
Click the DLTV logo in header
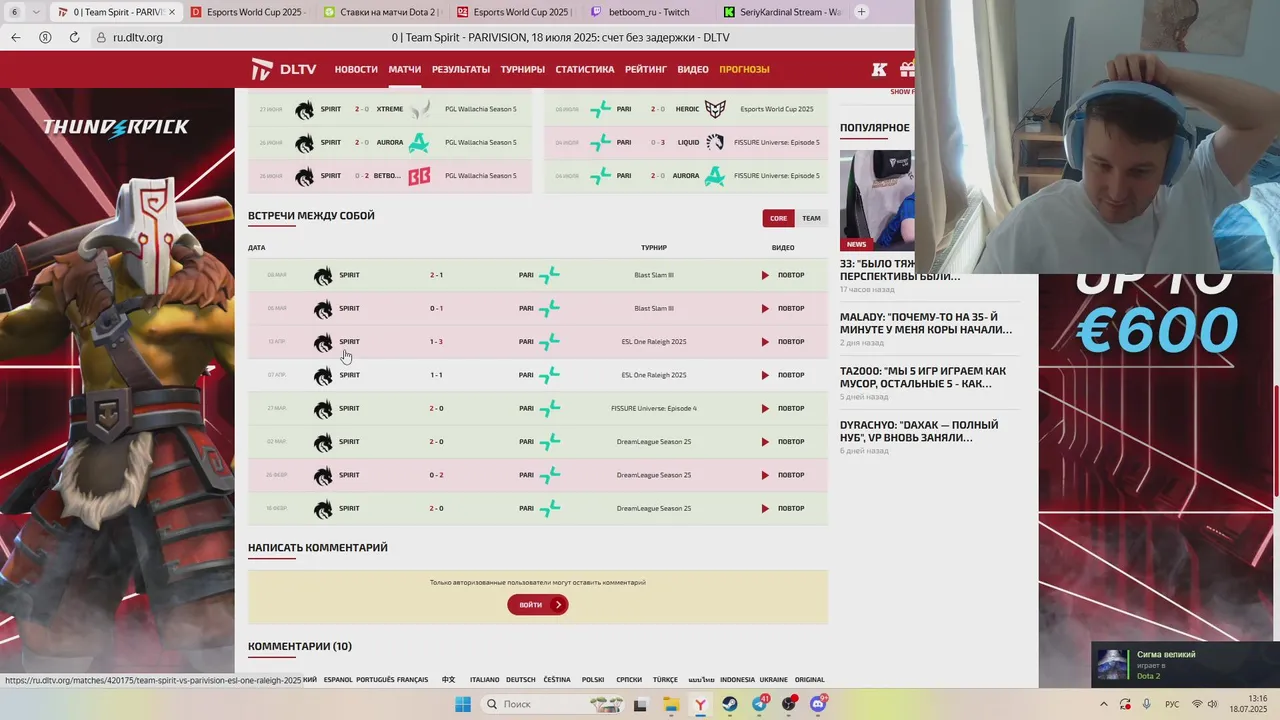(x=284, y=70)
